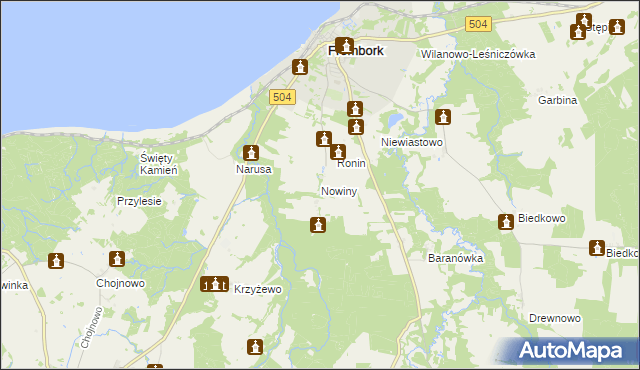Click the church cluster icon beside Krzyżewo
Viewport: 640px width, 370px height.
click(214, 284)
